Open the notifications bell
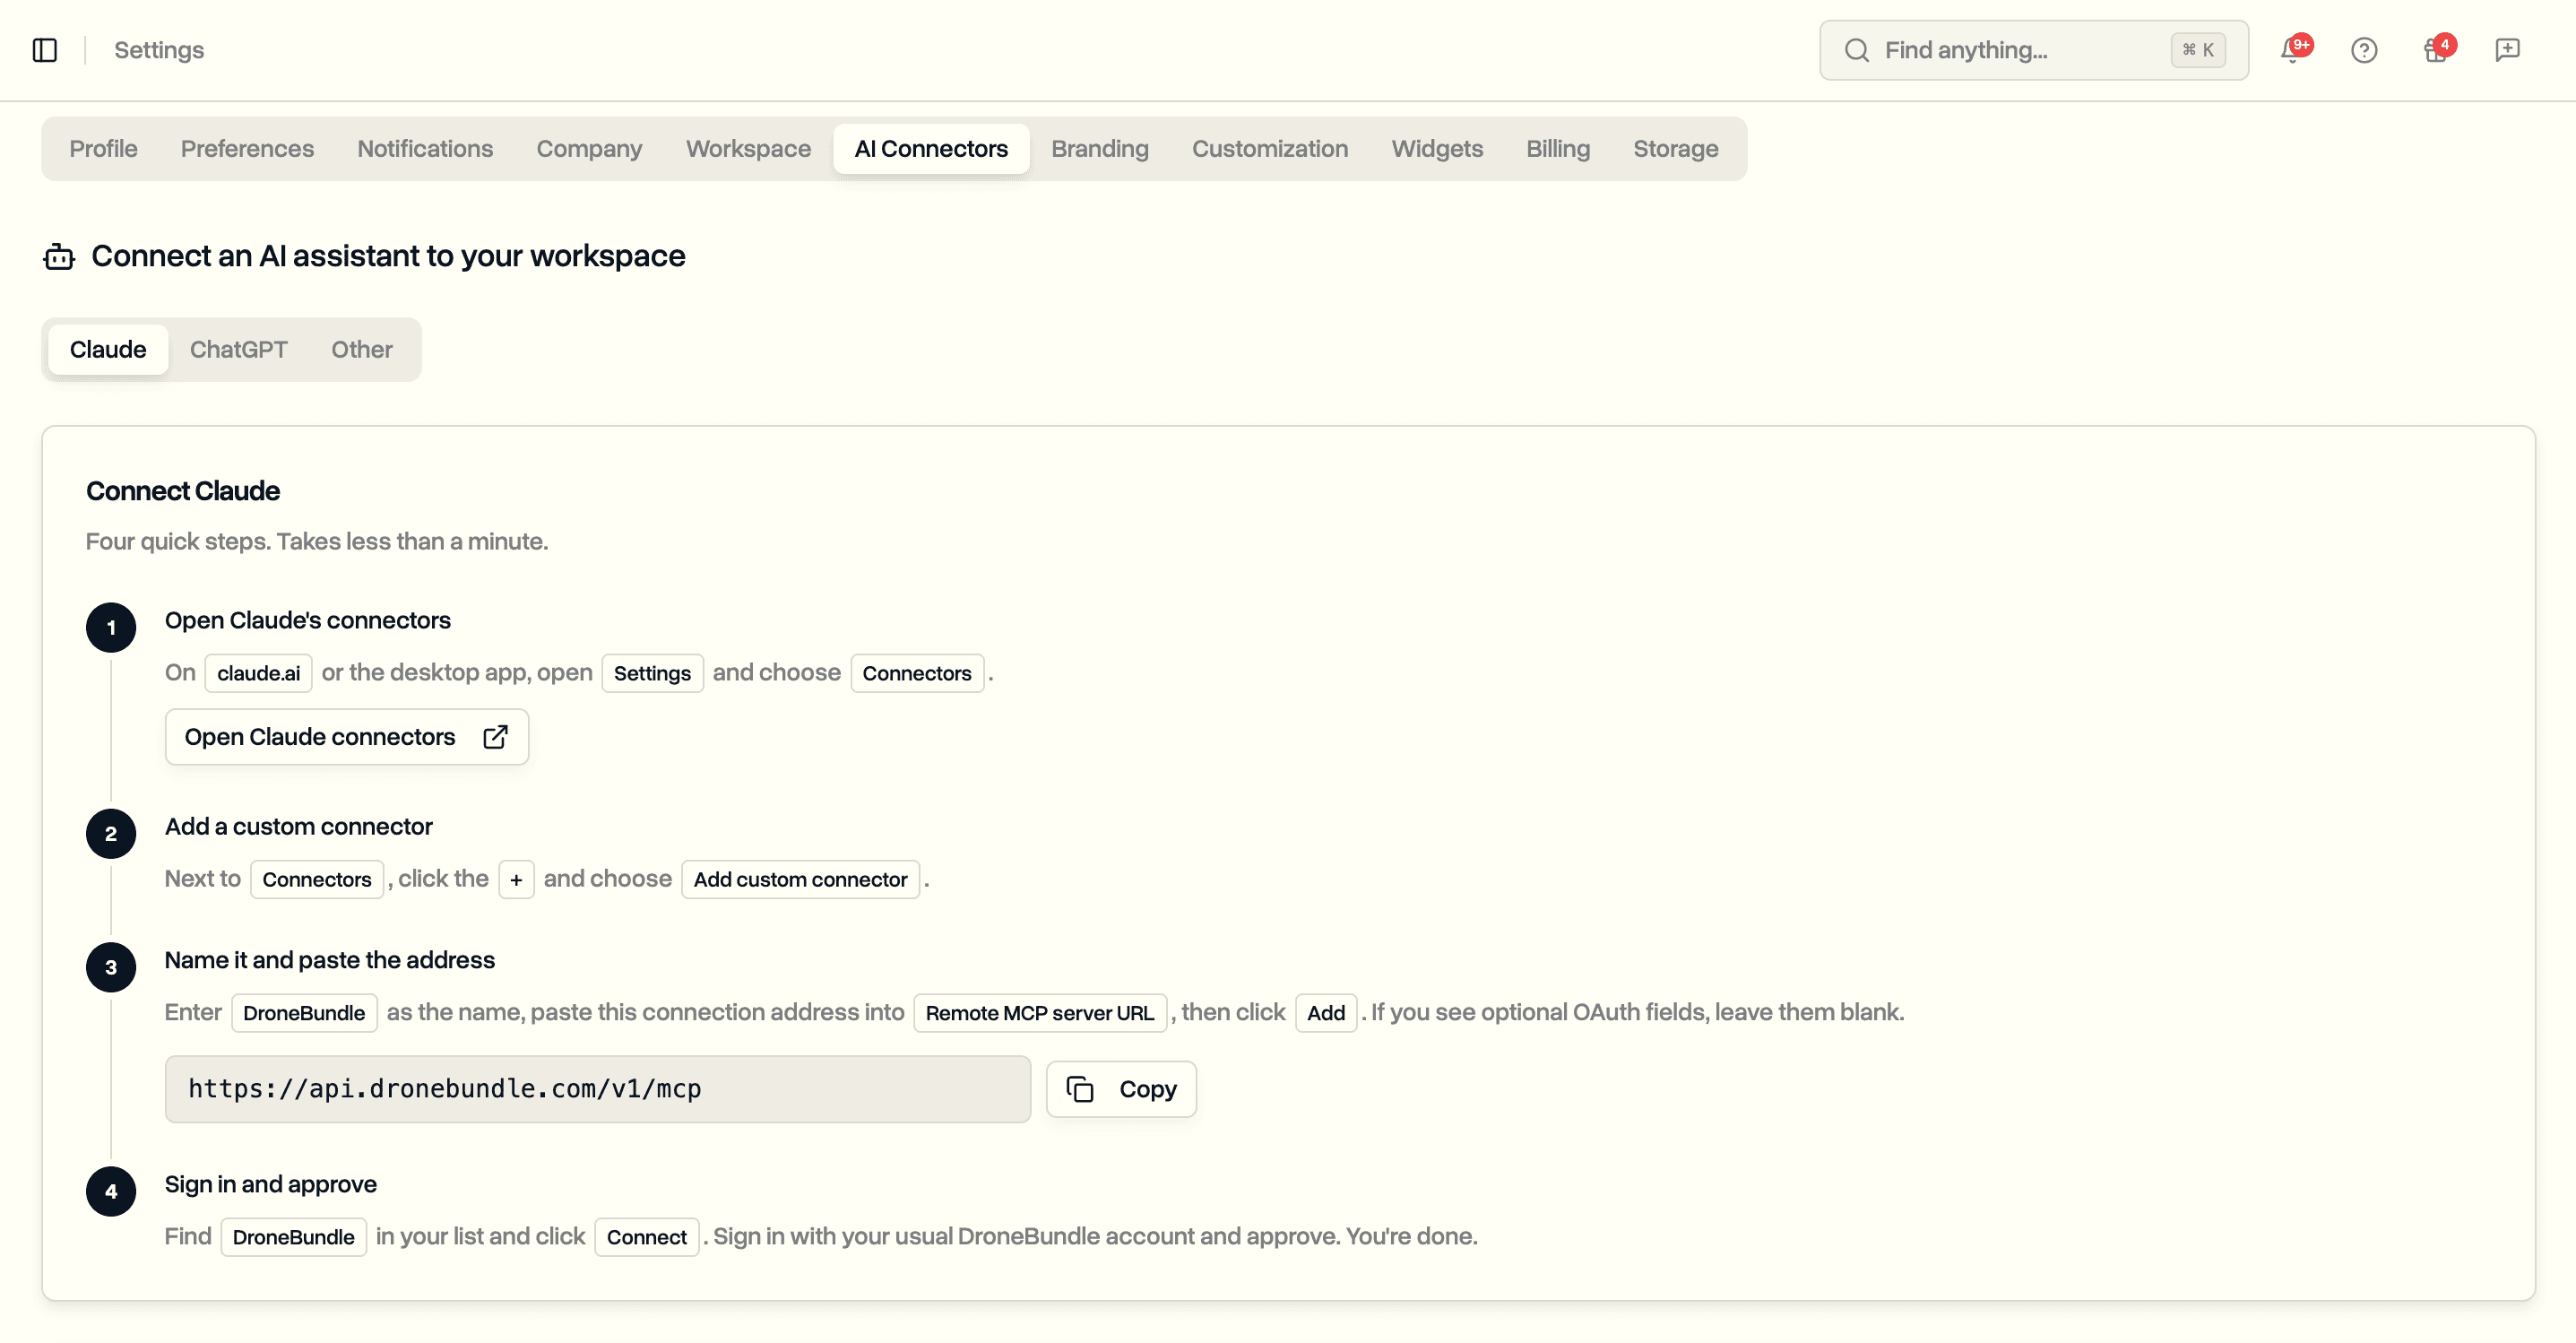Screen dimensions: 2576x1343 2292,50
